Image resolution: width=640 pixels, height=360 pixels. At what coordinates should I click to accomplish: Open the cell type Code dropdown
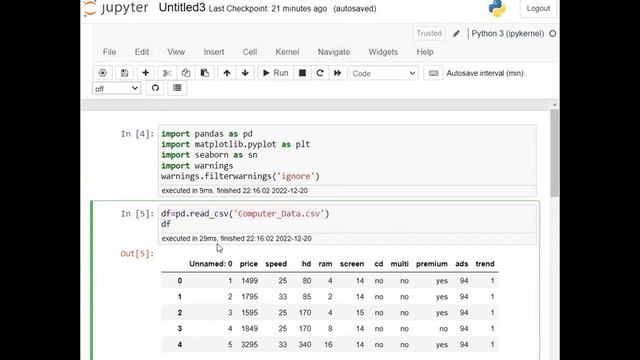[384, 73]
